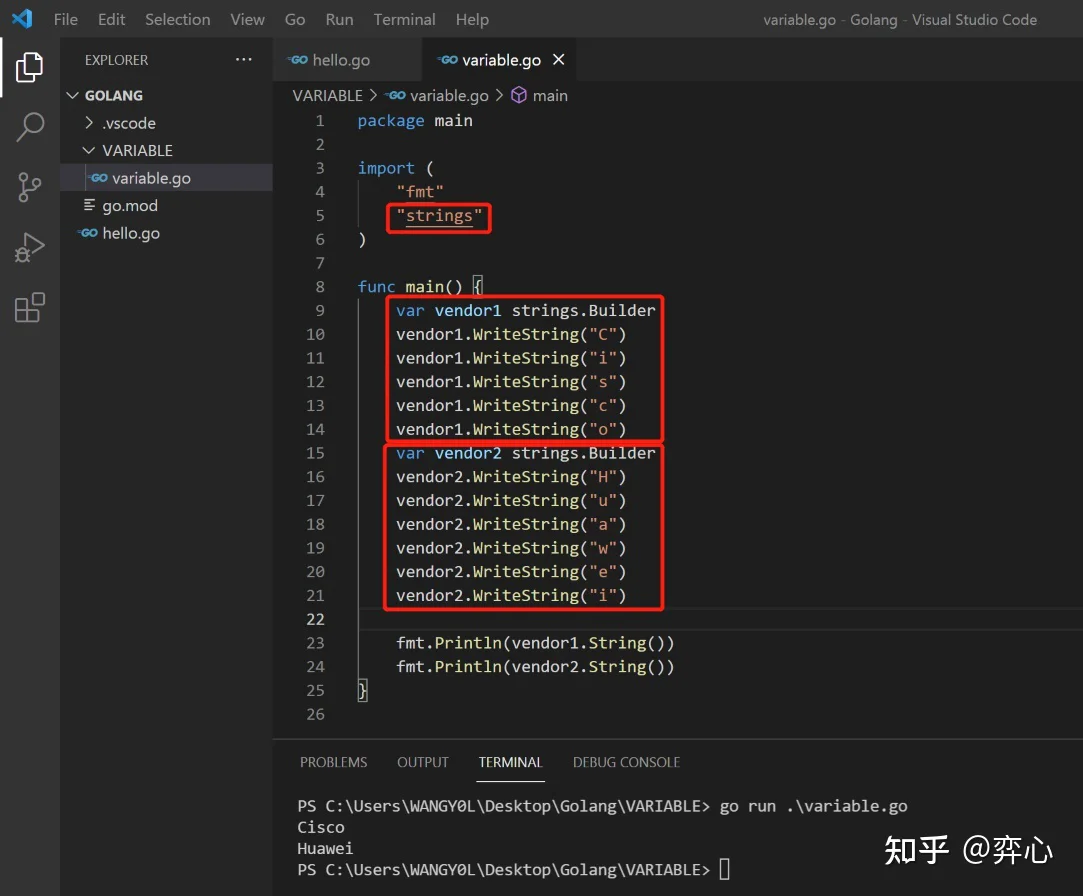Open Explorer more actions ellipsis

pos(244,59)
